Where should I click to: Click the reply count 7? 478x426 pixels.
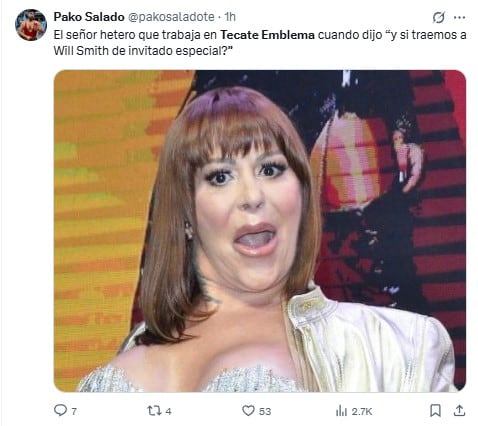74,411
